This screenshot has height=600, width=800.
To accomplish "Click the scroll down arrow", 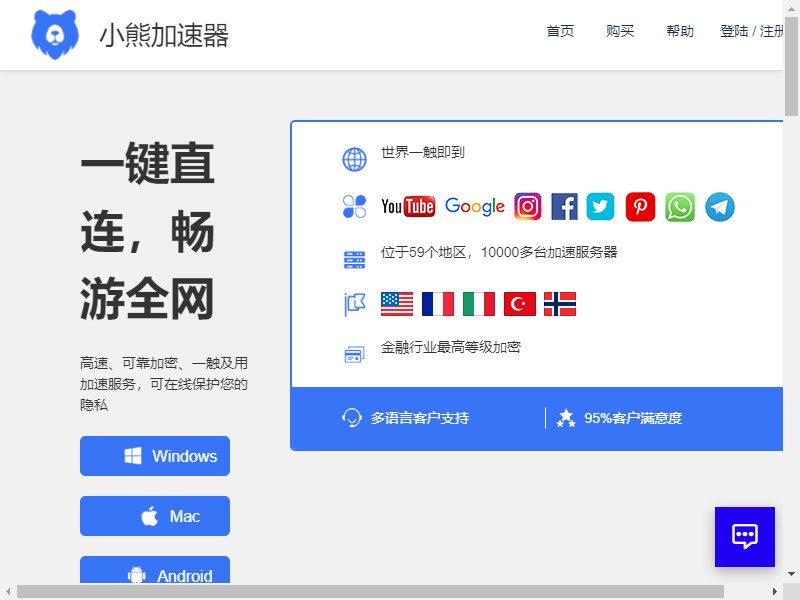I will pyautogui.click(x=791, y=574).
